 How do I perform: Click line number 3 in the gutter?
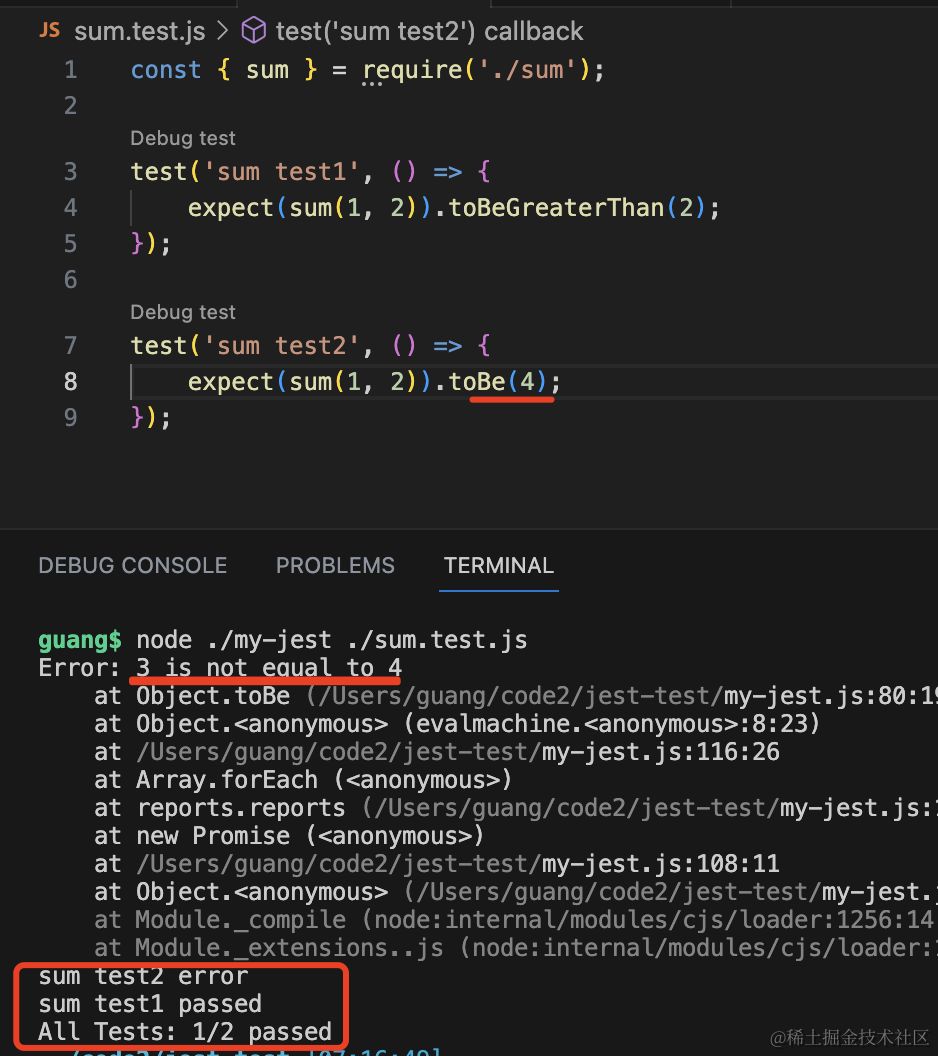(70, 171)
